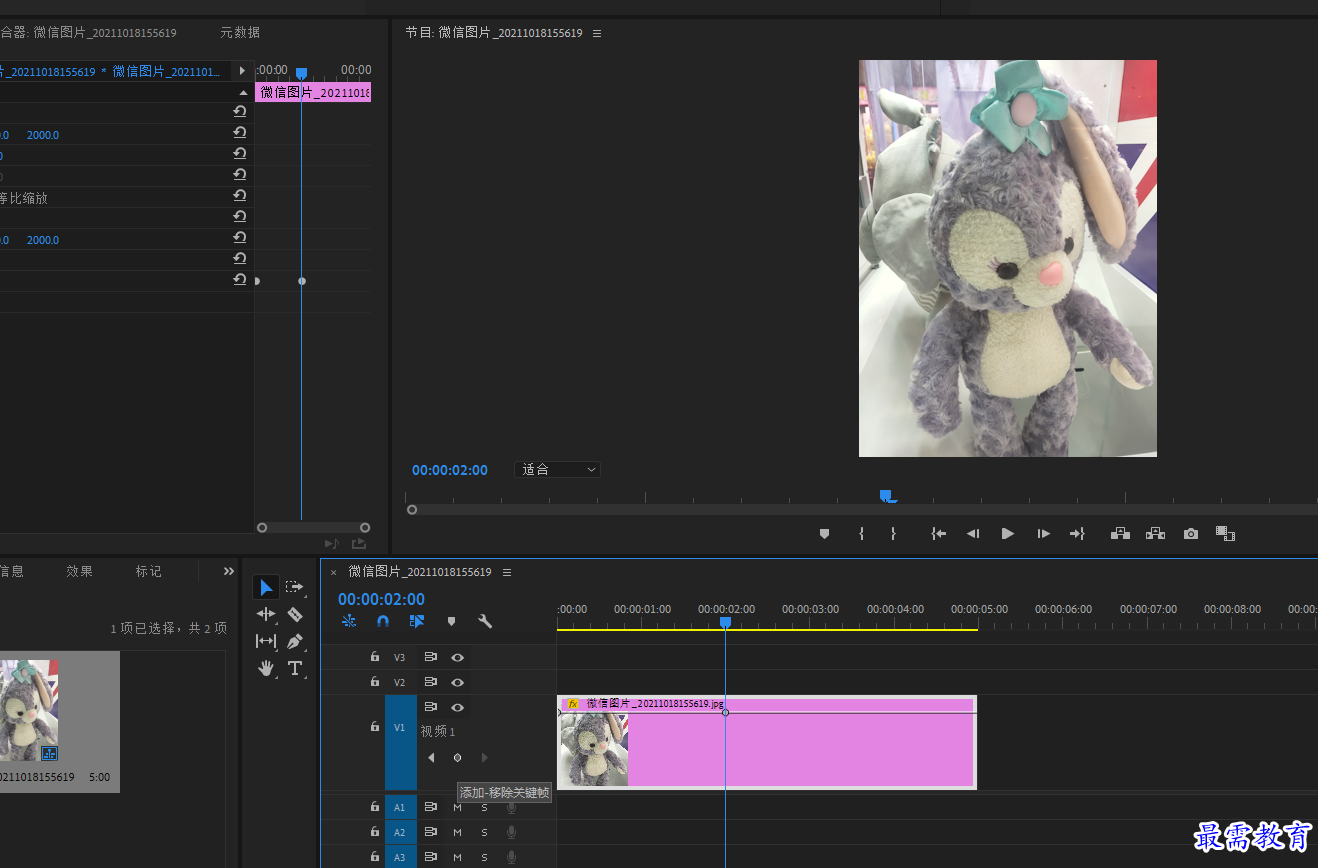Select the rabbit thumbnail in project panel
Viewport: 1318px width, 868px height.
point(29,710)
